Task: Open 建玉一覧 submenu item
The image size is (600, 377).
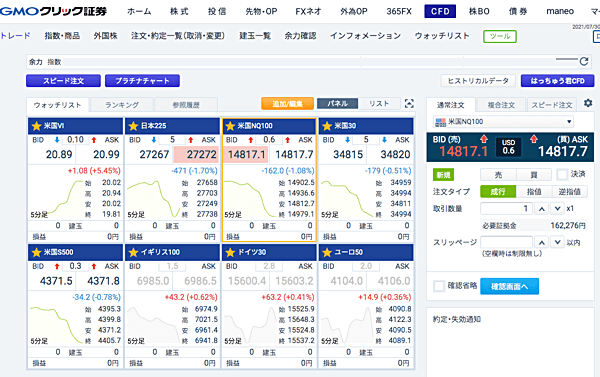Action: click(255, 36)
